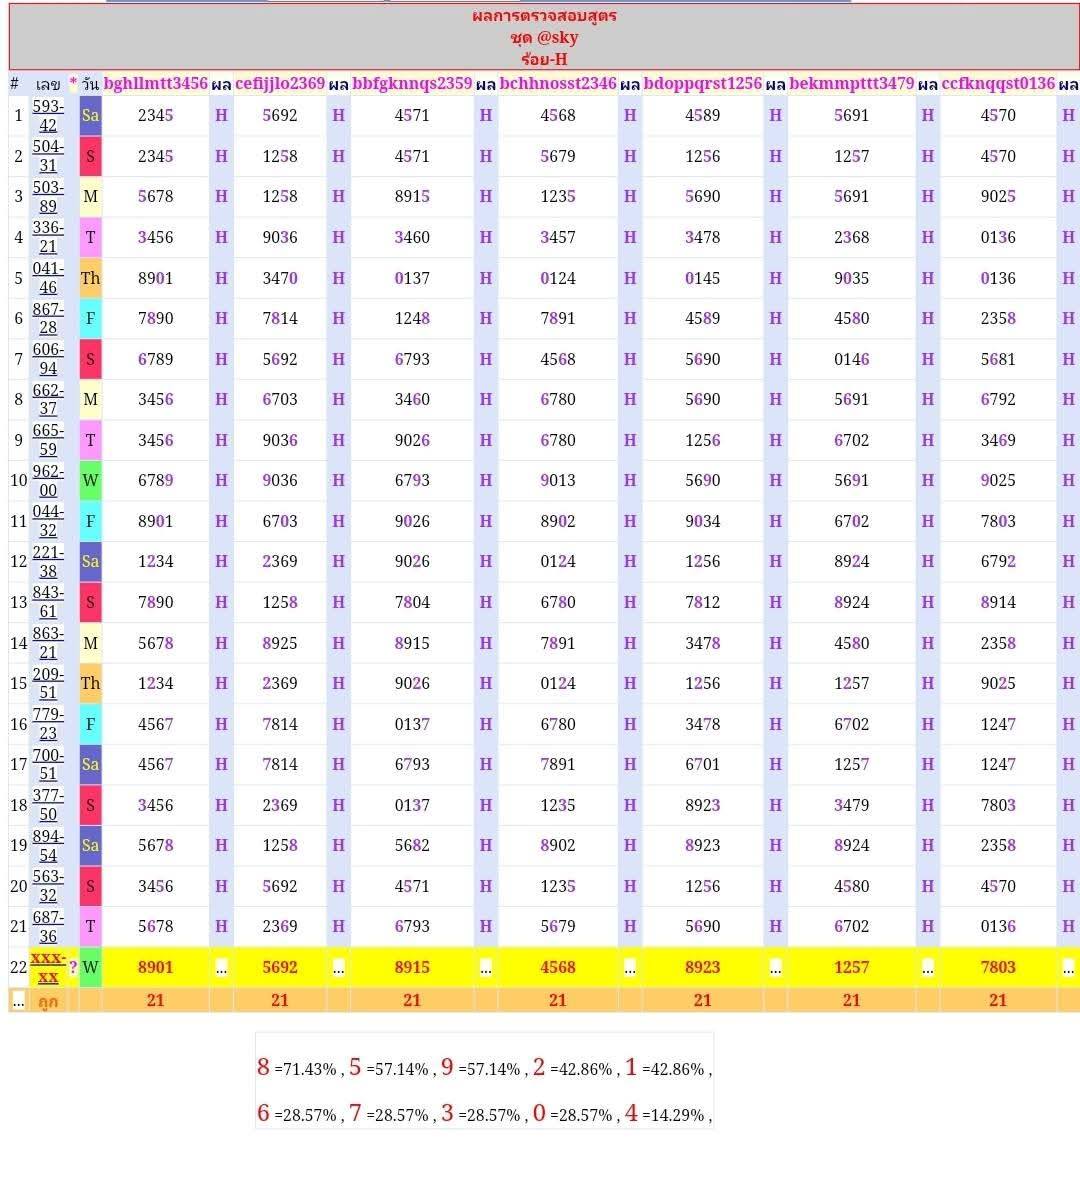Viewport: 1080px width, 1182px height.
Task: Open the cefijjlo2369 formula column header
Action: [x=280, y=84]
